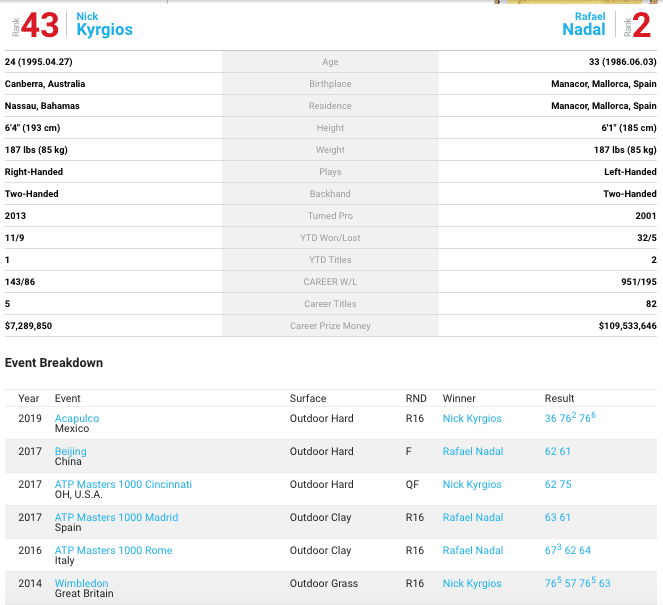Select Nadal Left-Handed value
663x605 pixels.
click(630, 172)
